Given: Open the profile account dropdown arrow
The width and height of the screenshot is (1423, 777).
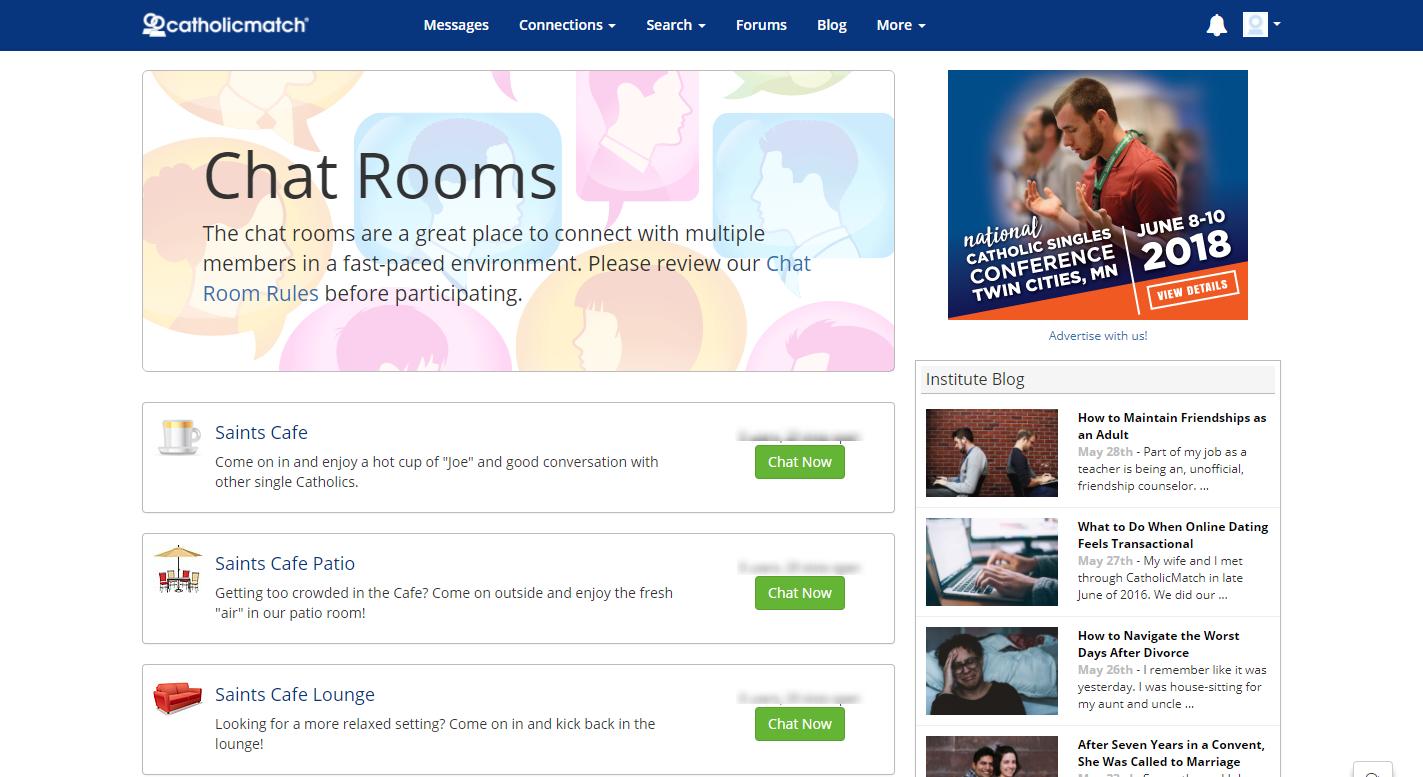Looking at the screenshot, I should click(x=1277, y=24).
